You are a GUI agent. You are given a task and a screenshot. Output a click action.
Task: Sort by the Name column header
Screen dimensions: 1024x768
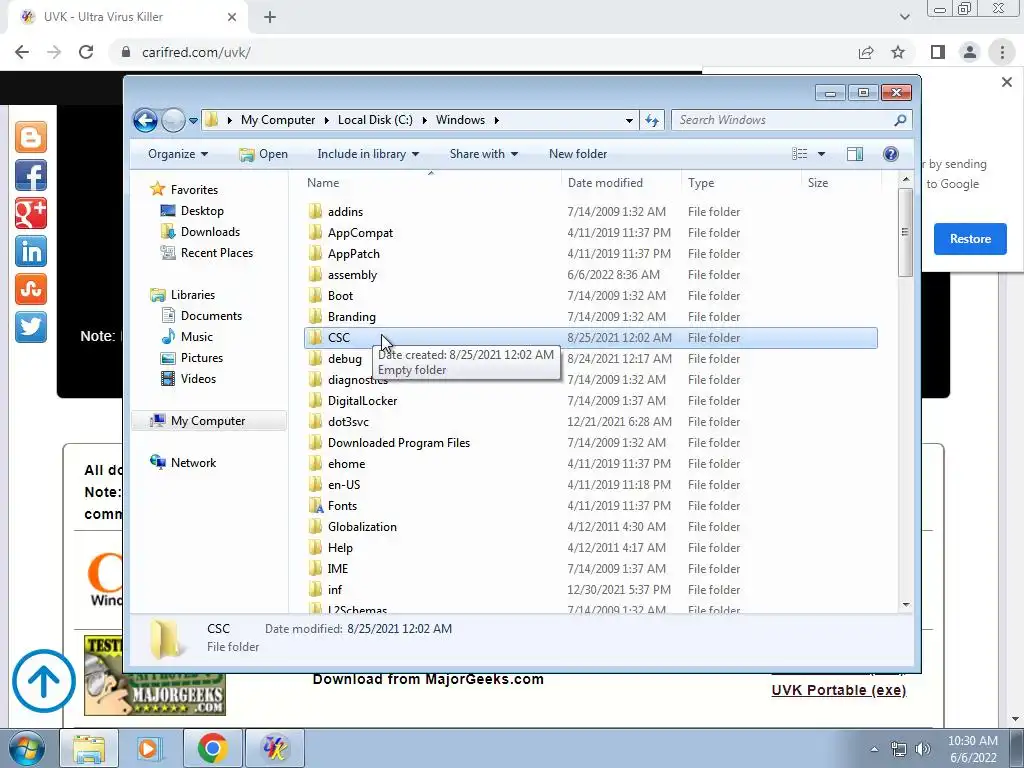[431, 183]
